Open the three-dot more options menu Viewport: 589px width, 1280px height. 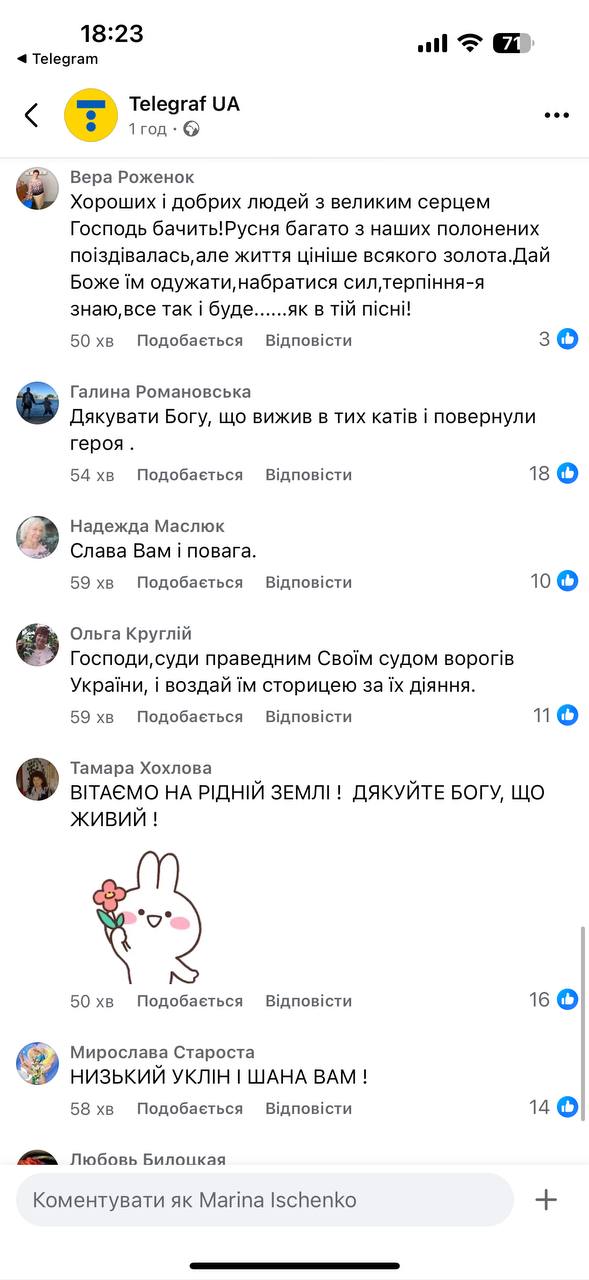point(556,116)
